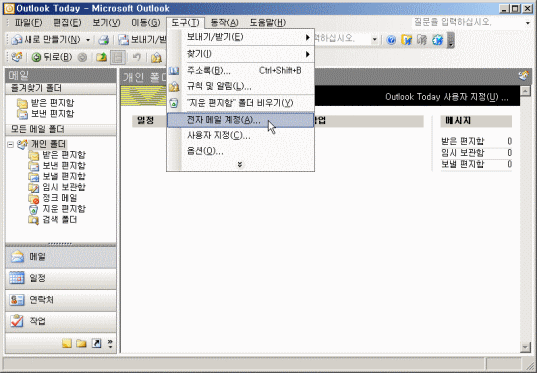The width and height of the screenshot is (537, 373).
Task: Click the Print icon in toolbar
Action: tap(103, 40)
